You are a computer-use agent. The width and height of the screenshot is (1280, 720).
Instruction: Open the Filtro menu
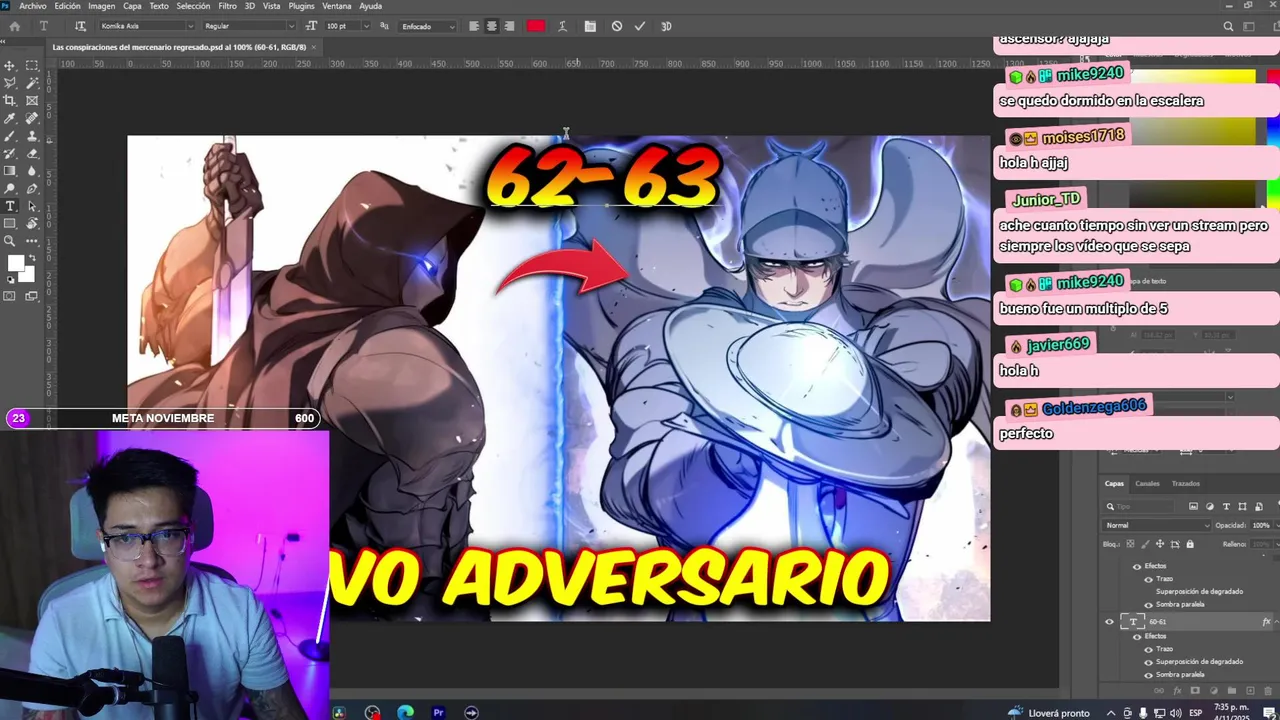(227, 6)
